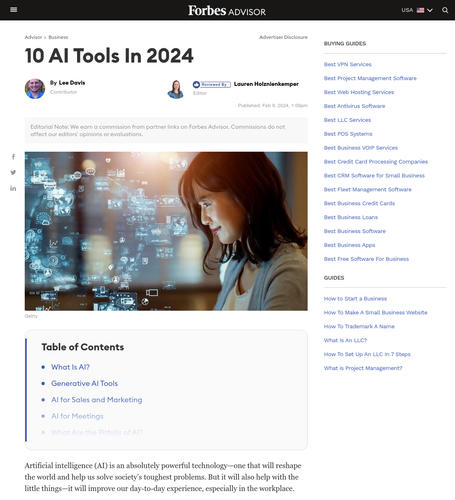Click the Forbes Advisor logo
This screenshot has width=455, height=500.
click(x=227, y=10)
